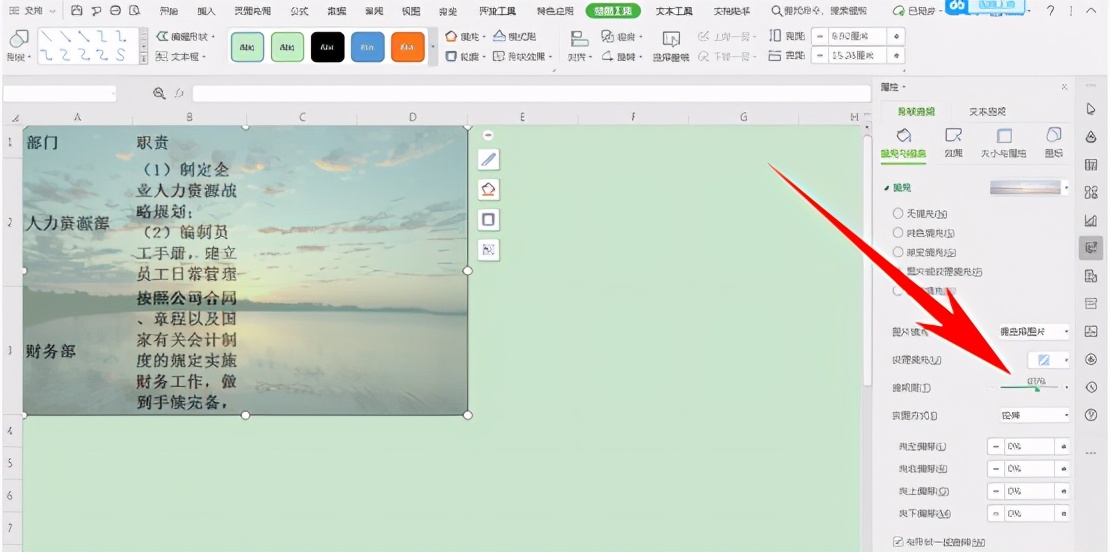This screenshot has width=1110, height=552.
Task: Expand the fill preview thumbnail dropdown
Action: 1066,188
